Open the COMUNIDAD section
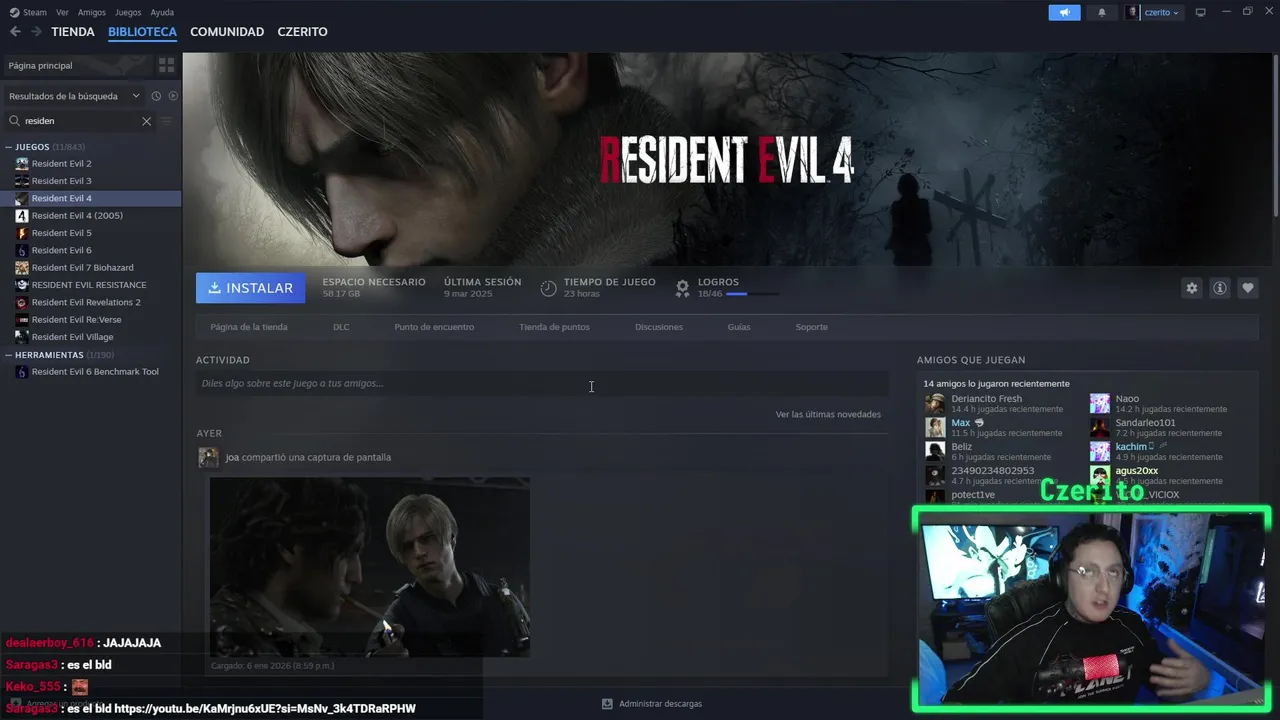 click(227, 32)
